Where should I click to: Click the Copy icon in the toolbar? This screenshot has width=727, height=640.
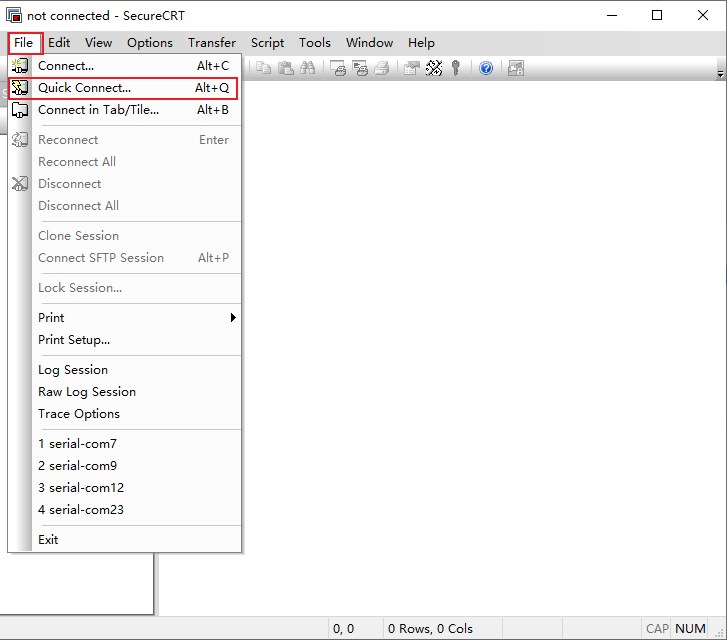pyautogui.click(x=264, y=68)
